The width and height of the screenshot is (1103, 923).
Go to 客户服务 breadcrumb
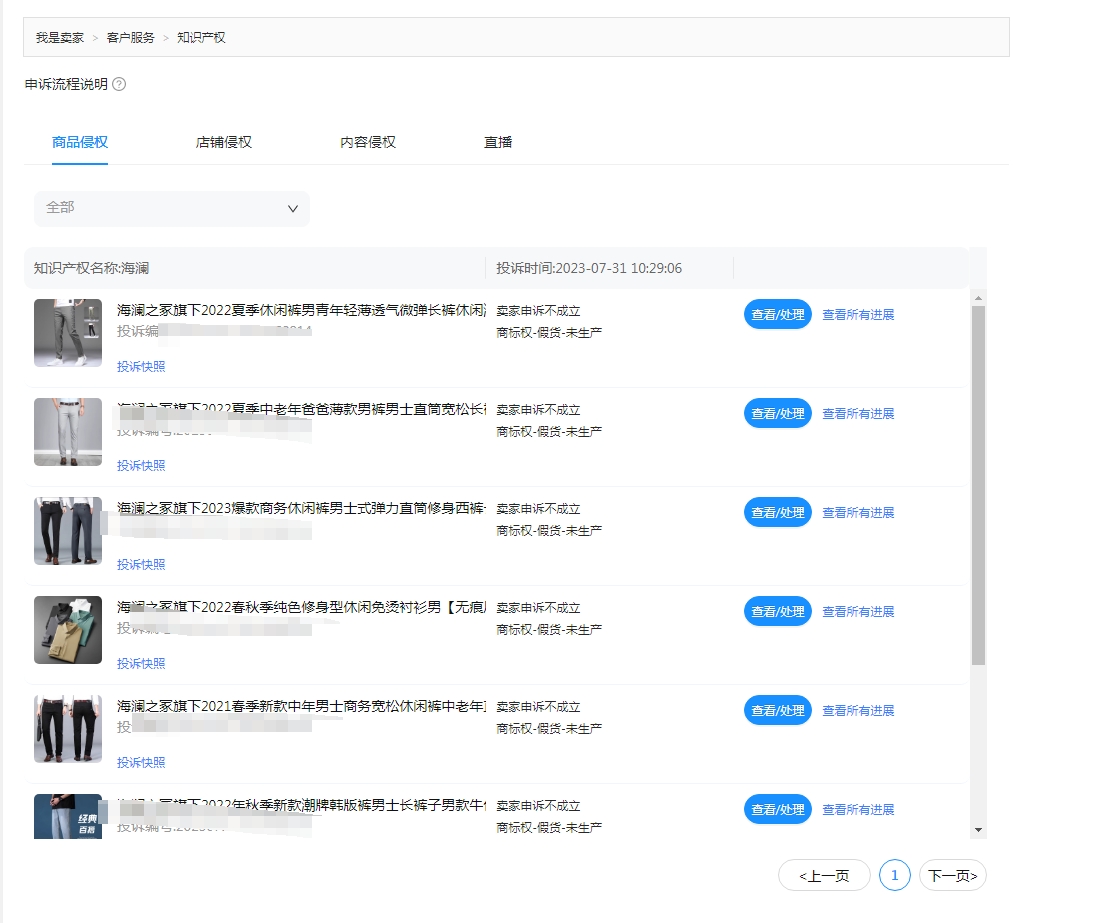130,37
